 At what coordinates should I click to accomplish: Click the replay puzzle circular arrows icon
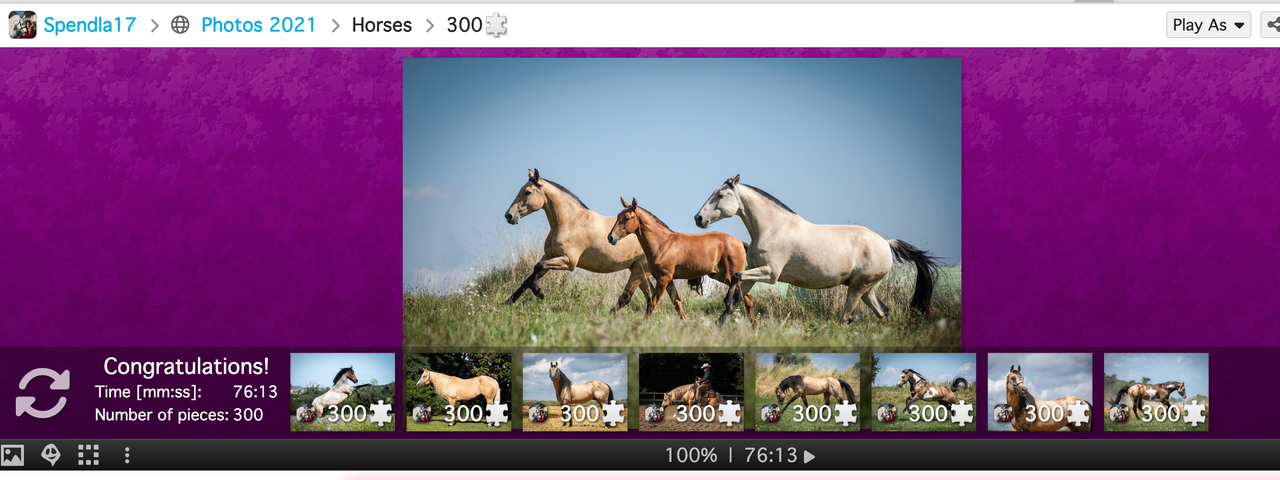point(43,393)
